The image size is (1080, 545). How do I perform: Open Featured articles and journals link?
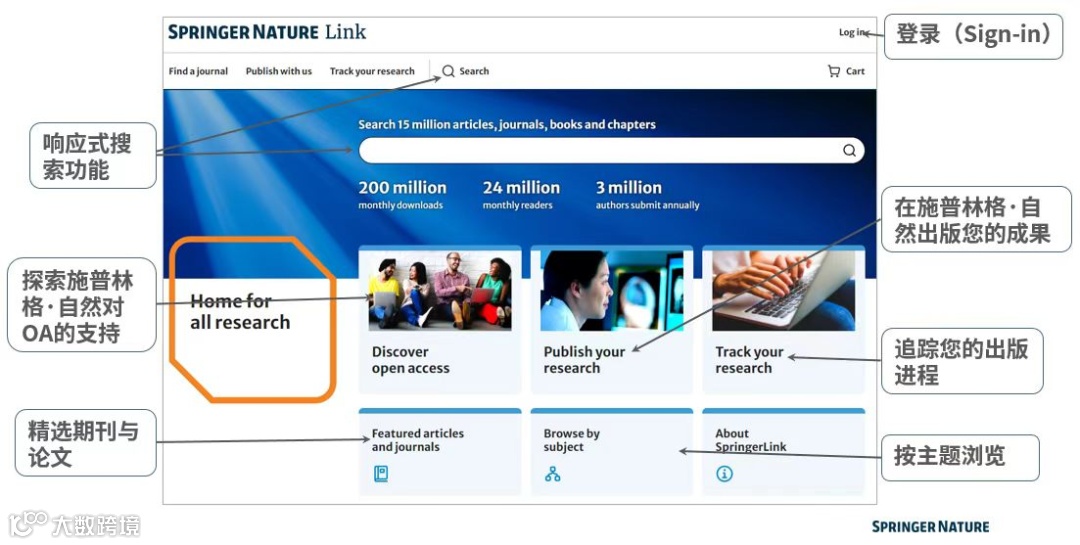(417, 440)
